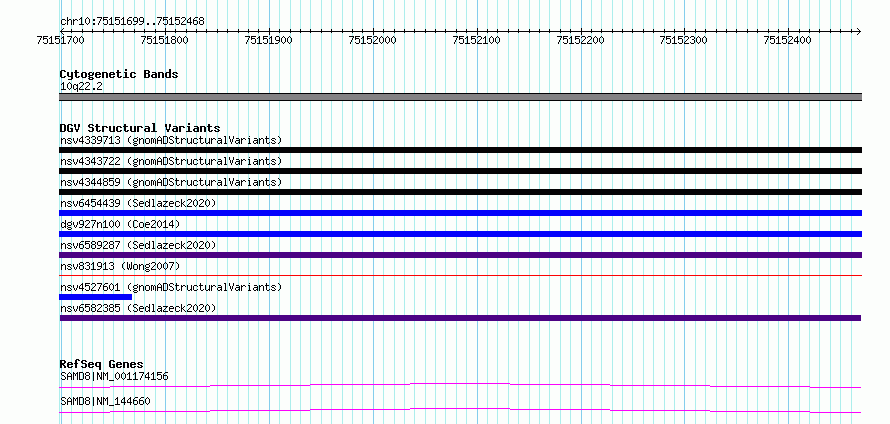Click ruler position 75151900
The width and height of the screenshot is (890, 424).
tap(268, 40)
